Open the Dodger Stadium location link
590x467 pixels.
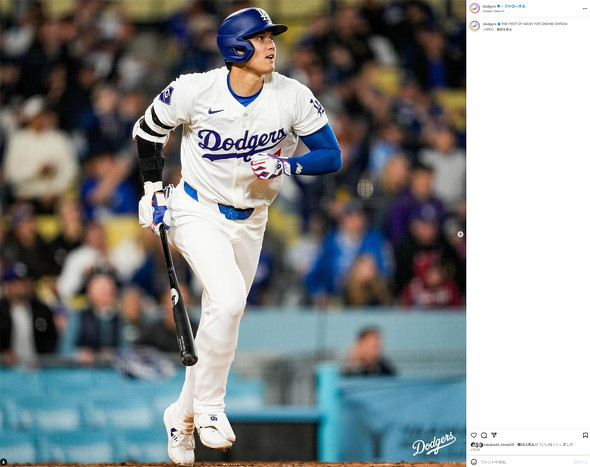[x=493, y=11]
